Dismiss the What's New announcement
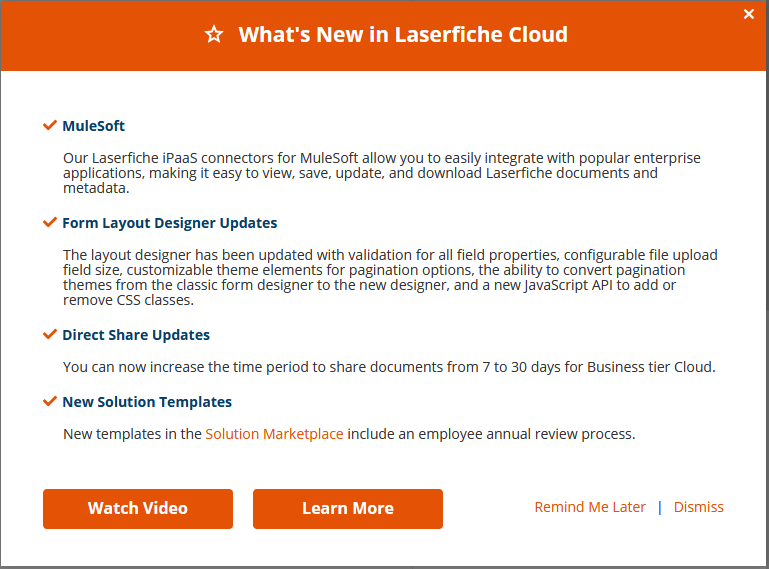The image size is (769, 569). [x=698, y=507]
